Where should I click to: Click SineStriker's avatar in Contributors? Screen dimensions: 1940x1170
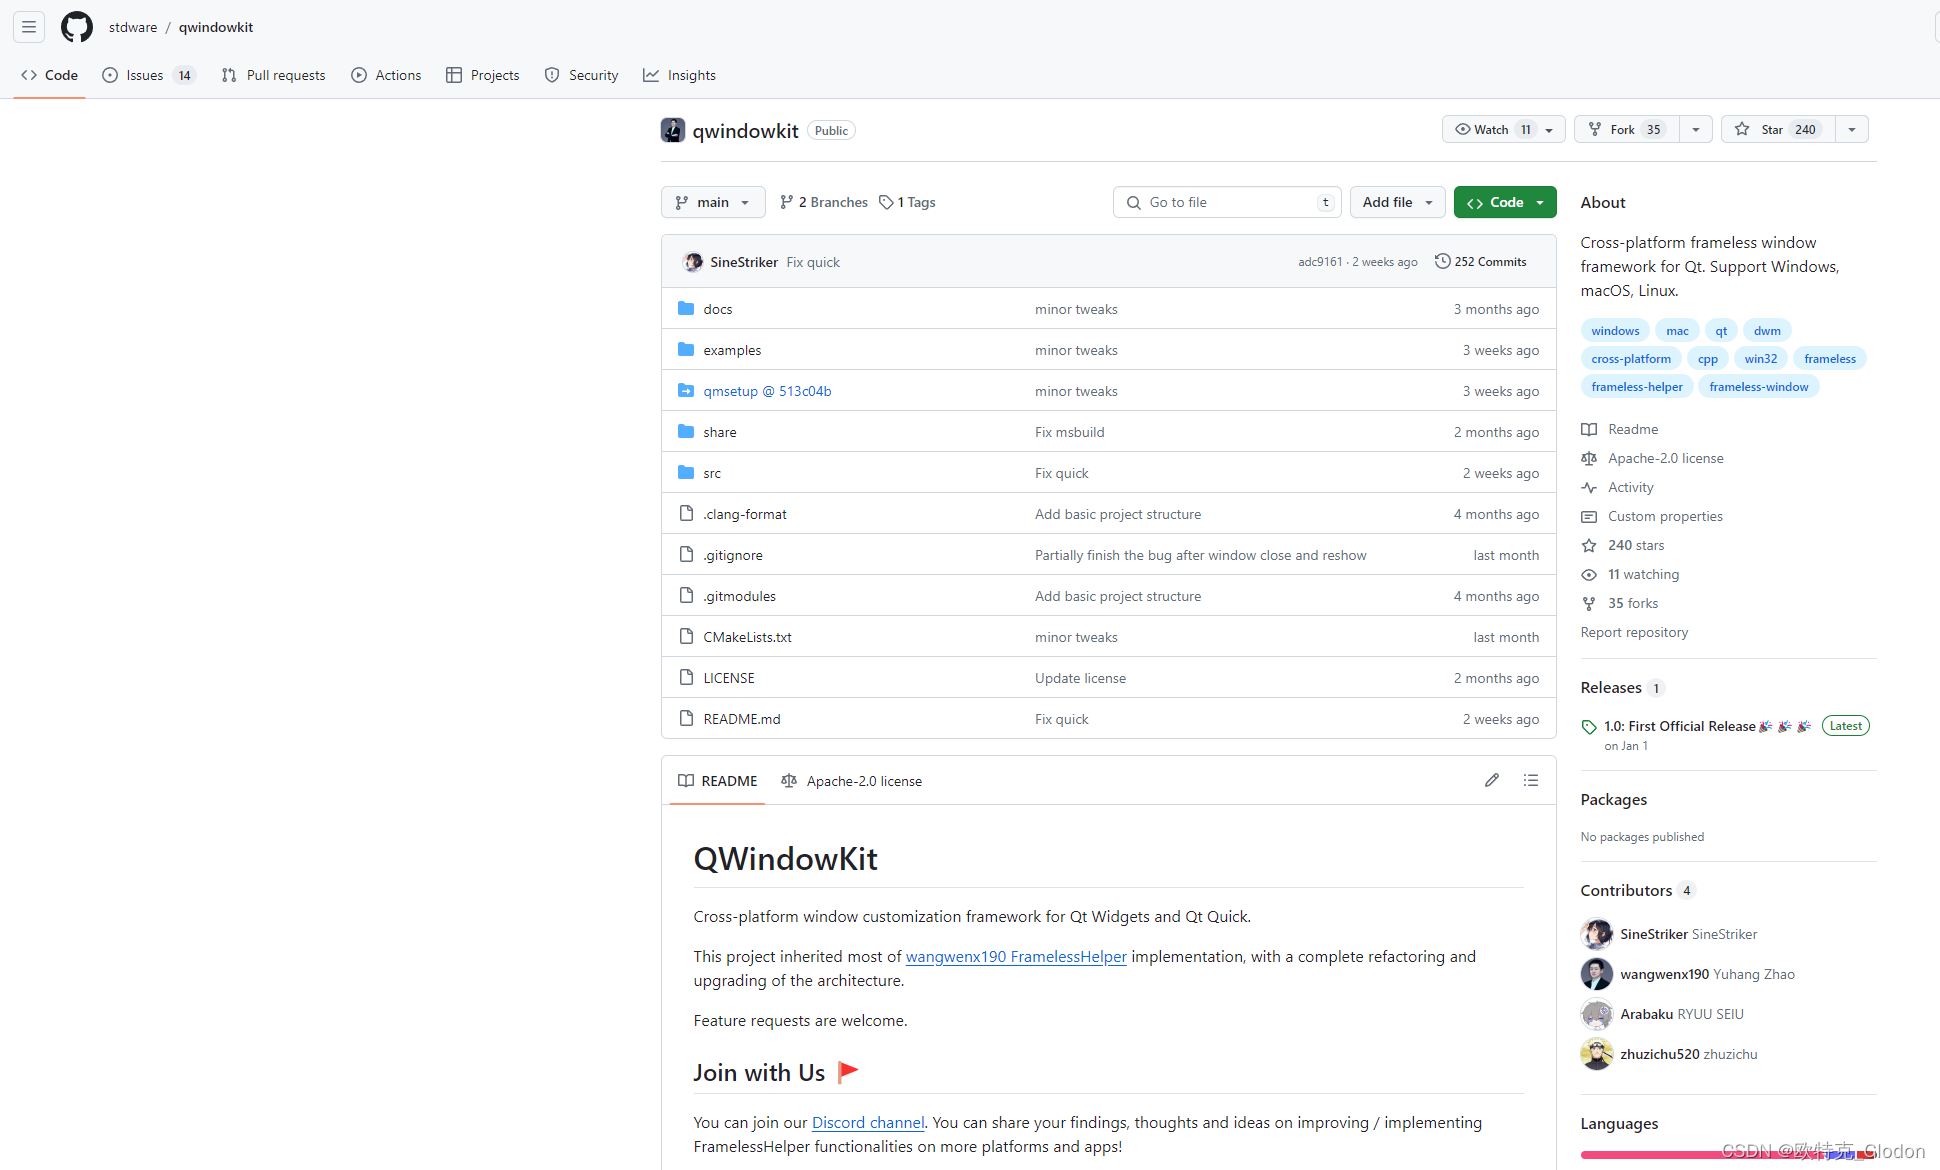click(1596, 934)
